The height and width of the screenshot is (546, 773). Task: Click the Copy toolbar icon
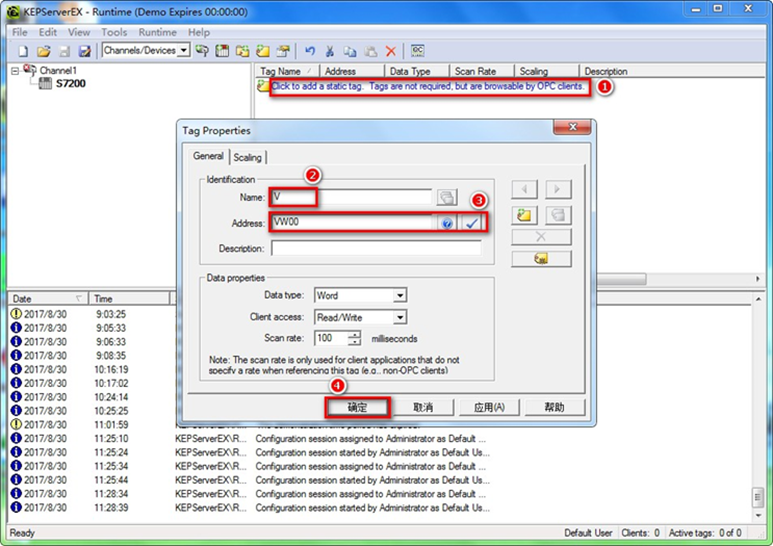[350, 51]
